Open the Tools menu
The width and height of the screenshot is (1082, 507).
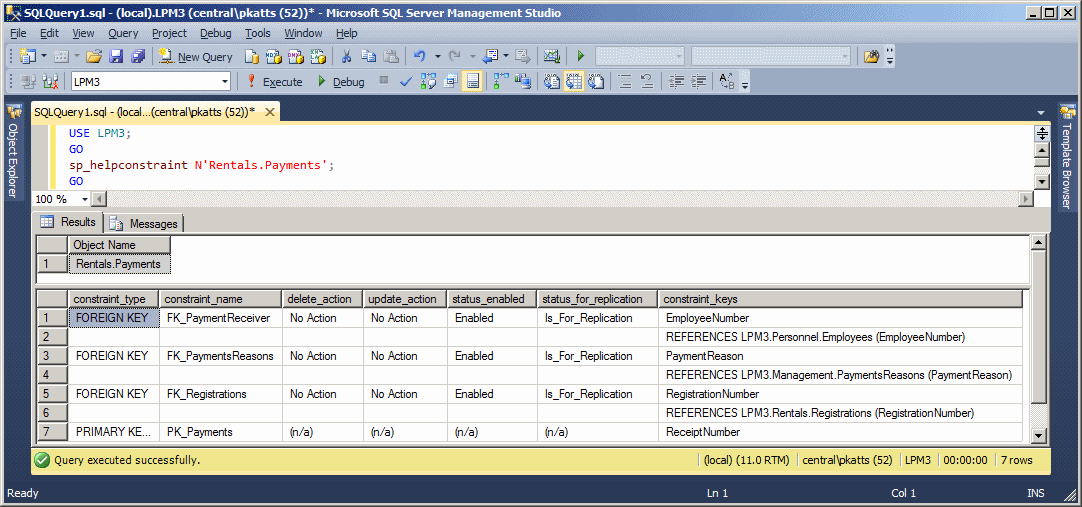(258, 33)
